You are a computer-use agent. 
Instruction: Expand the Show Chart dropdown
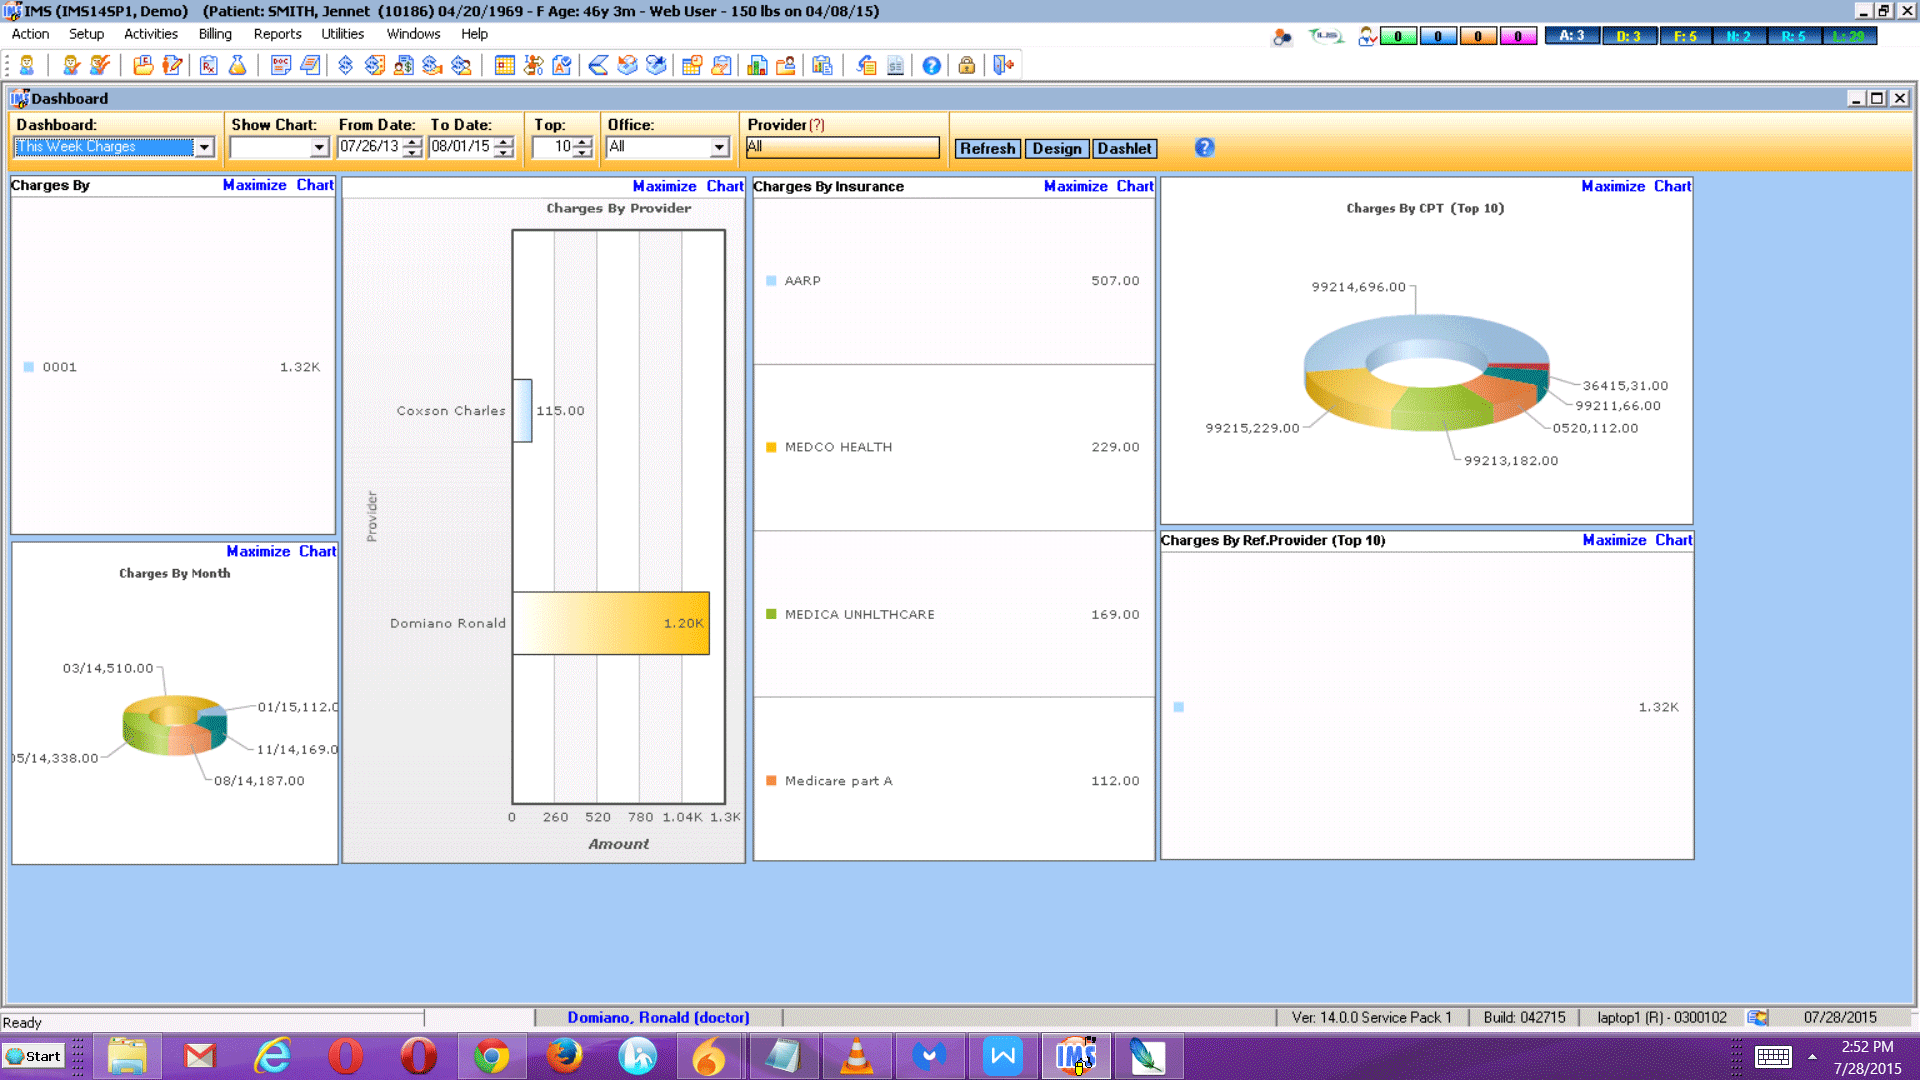click(319, 148)
